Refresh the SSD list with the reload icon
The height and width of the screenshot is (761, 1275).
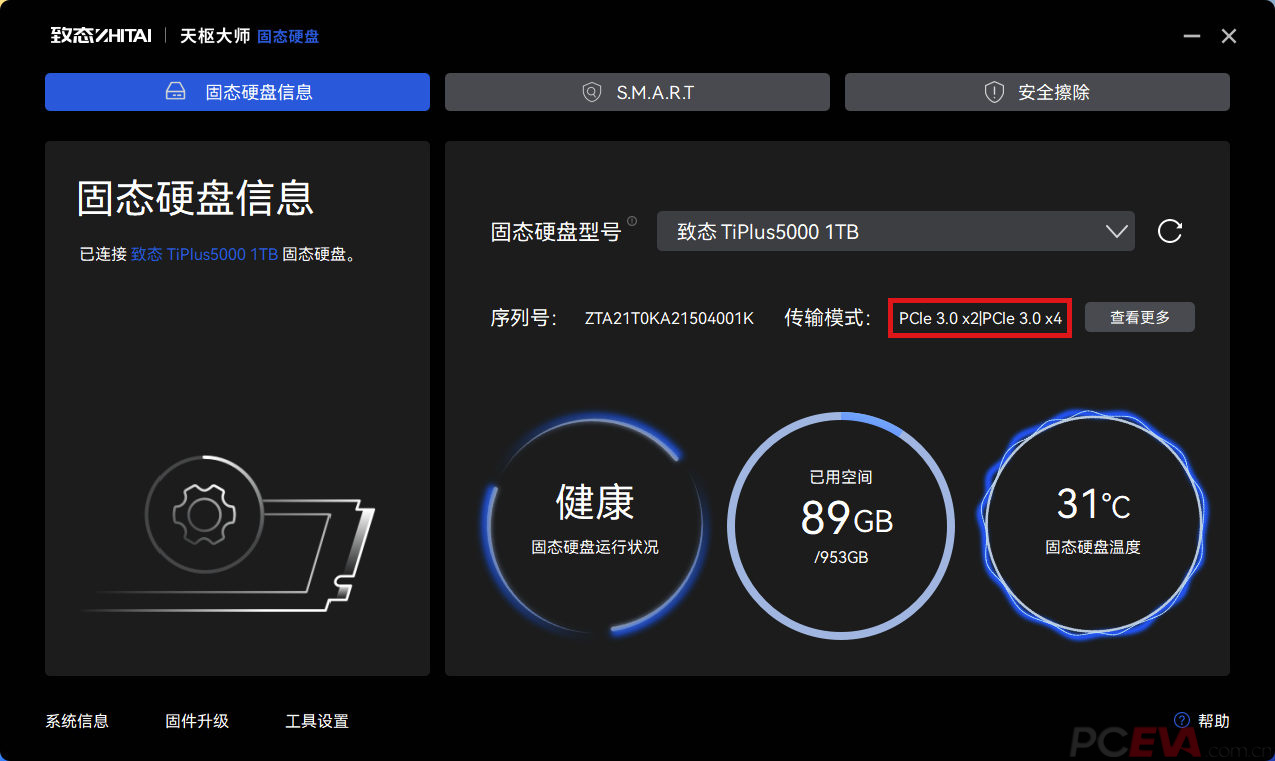[x=1169, y=231]
